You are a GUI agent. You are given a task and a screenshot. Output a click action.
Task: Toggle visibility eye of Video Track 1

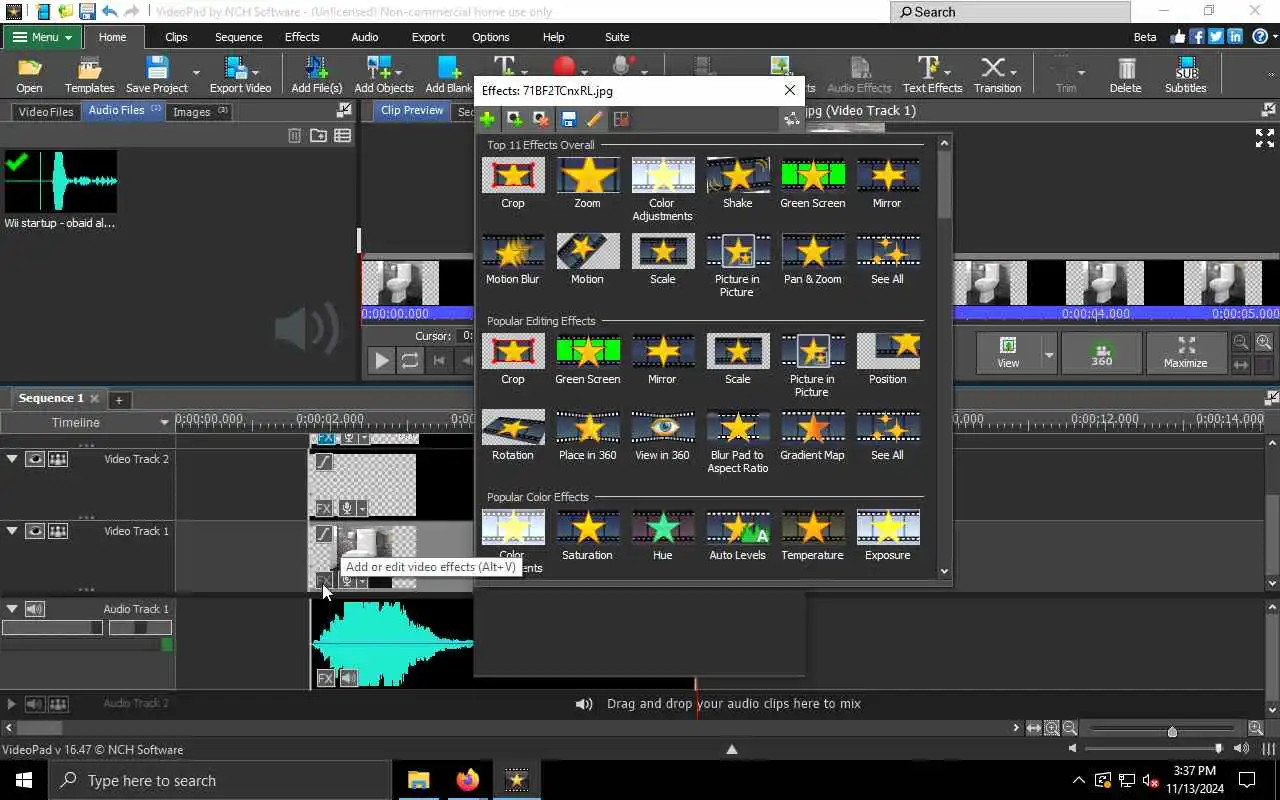pos(35,531)
